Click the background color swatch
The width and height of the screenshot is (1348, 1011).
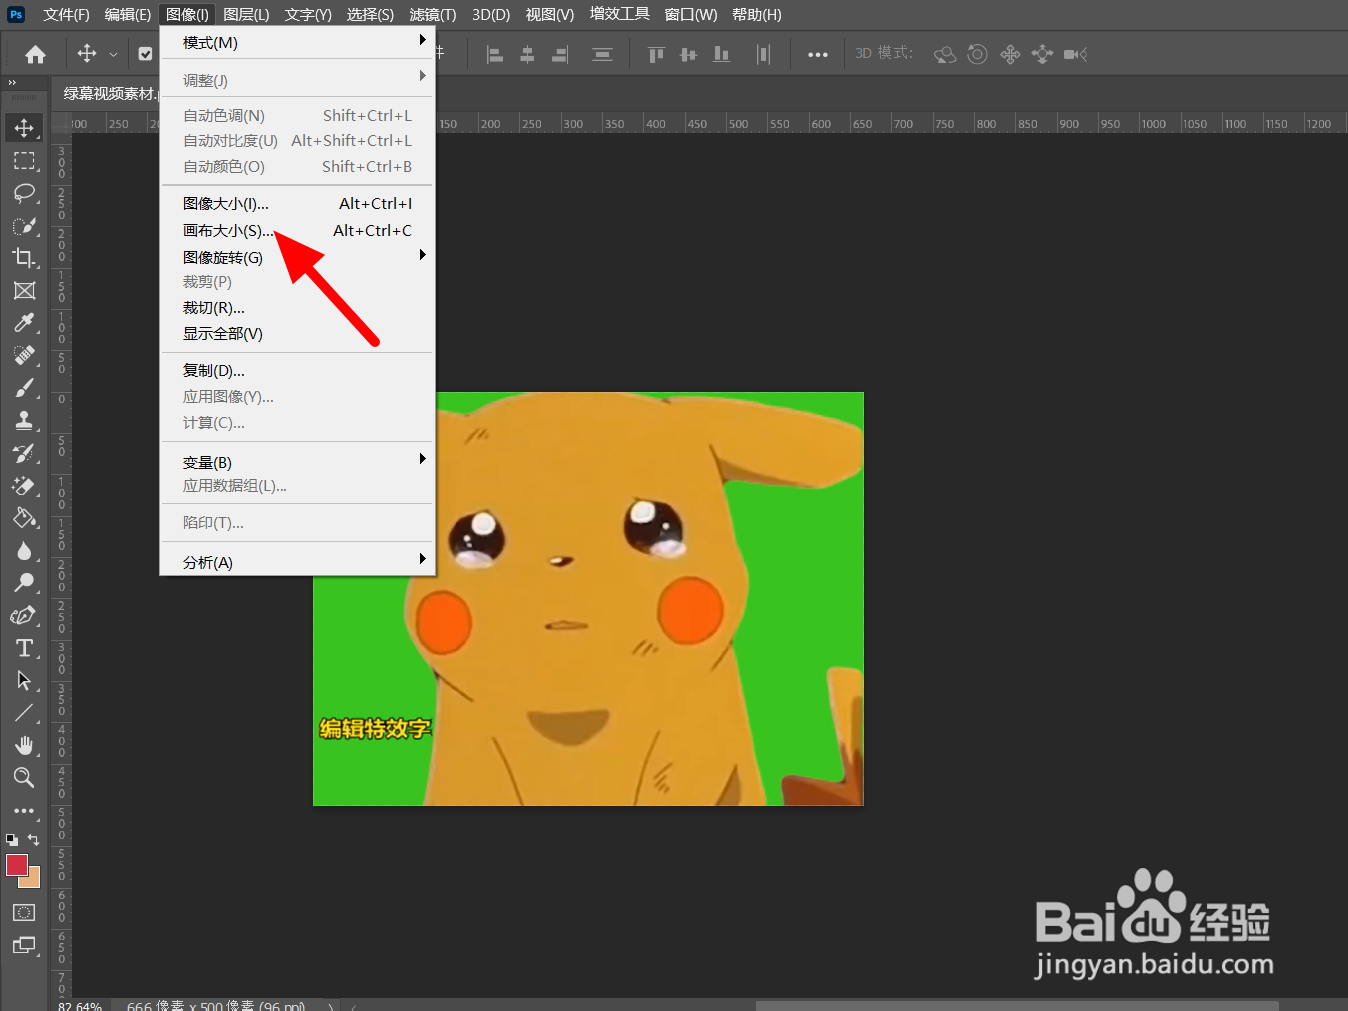(33, 879)
